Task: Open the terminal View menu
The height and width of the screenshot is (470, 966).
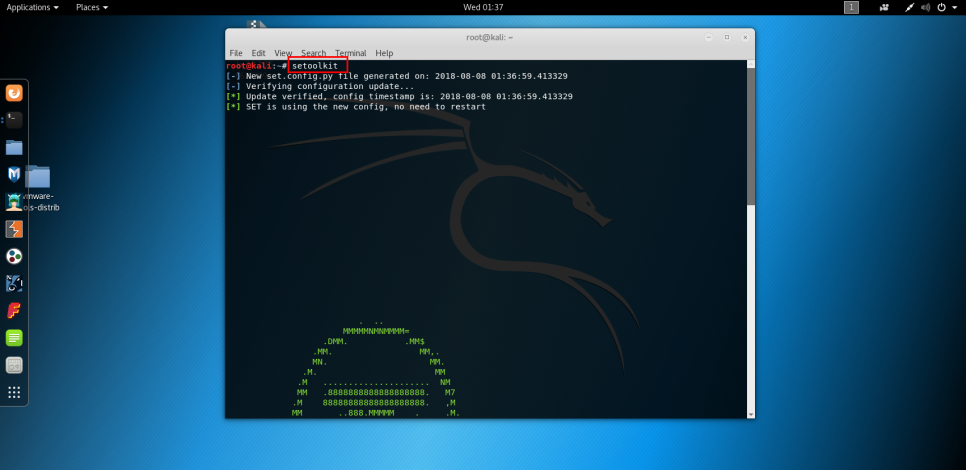Action: [x=283, y=53]
